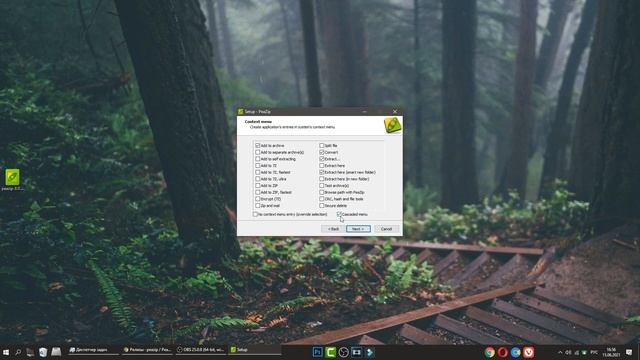Switch to the PeaZip releases browser window
The width and height of the screenshot is (640, 360).
click(147, 350)
